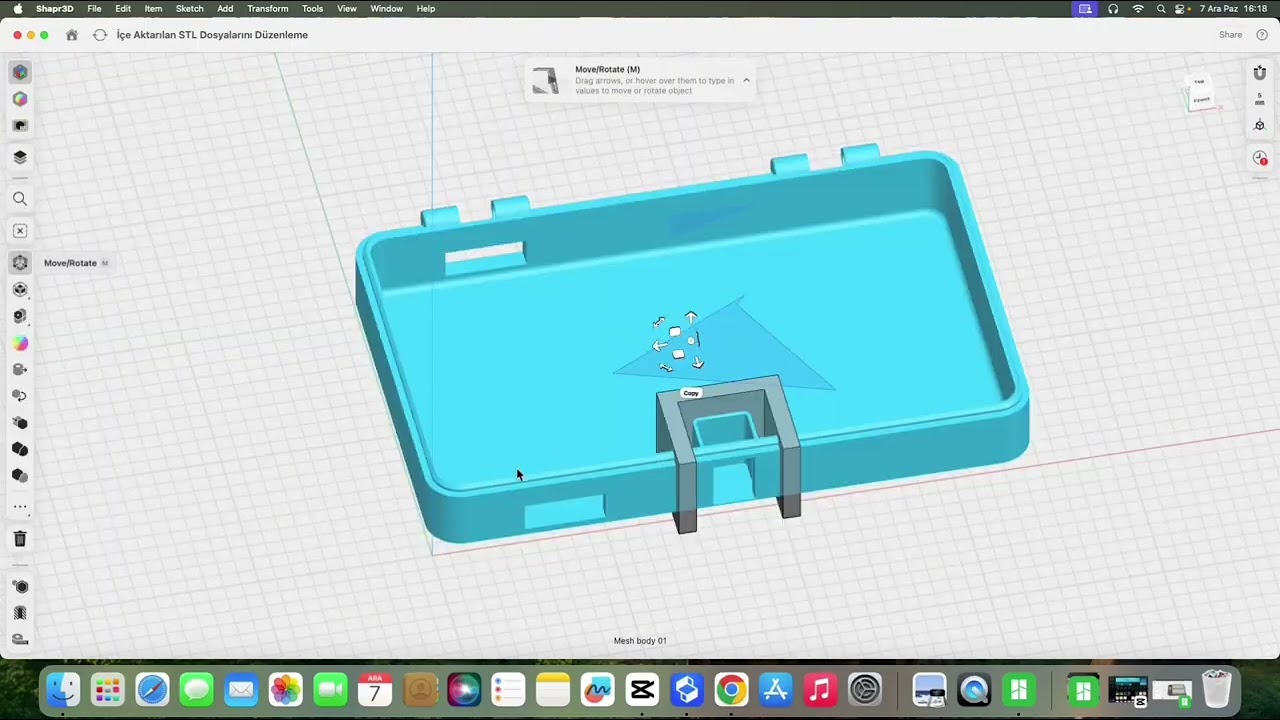
Task: Open the Tools menu
Action: click(x=312, y=9)
